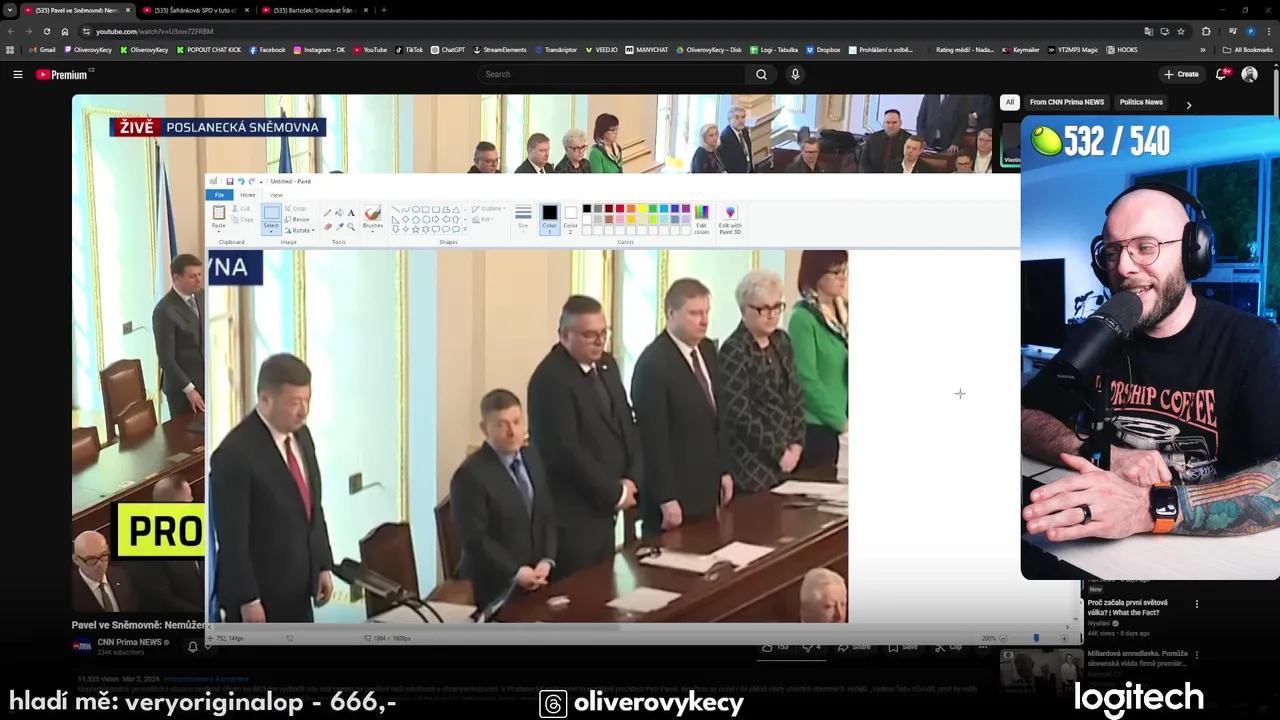Image resolution: width=1280 pixels, height=720 pixels.
Task: Pick the red palette color
Action: (x=620, y=208)
